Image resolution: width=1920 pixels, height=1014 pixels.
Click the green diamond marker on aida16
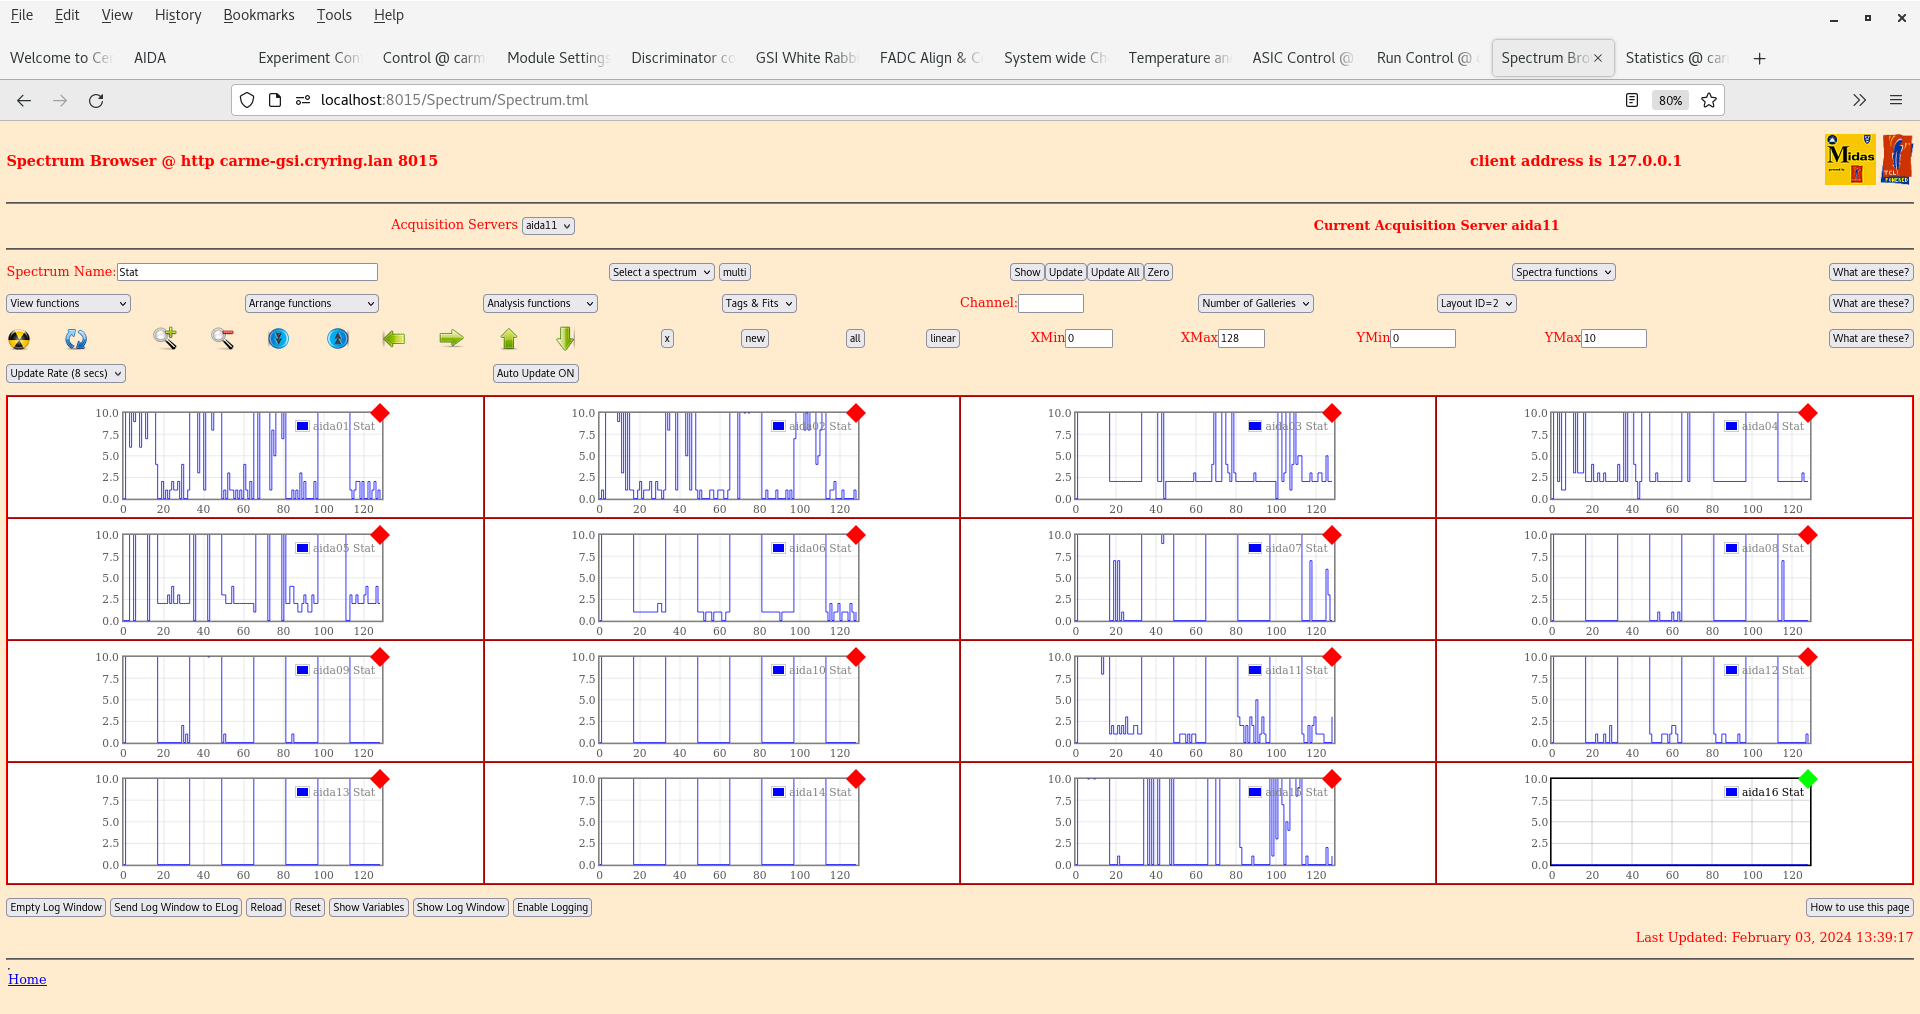[1807, 778]
